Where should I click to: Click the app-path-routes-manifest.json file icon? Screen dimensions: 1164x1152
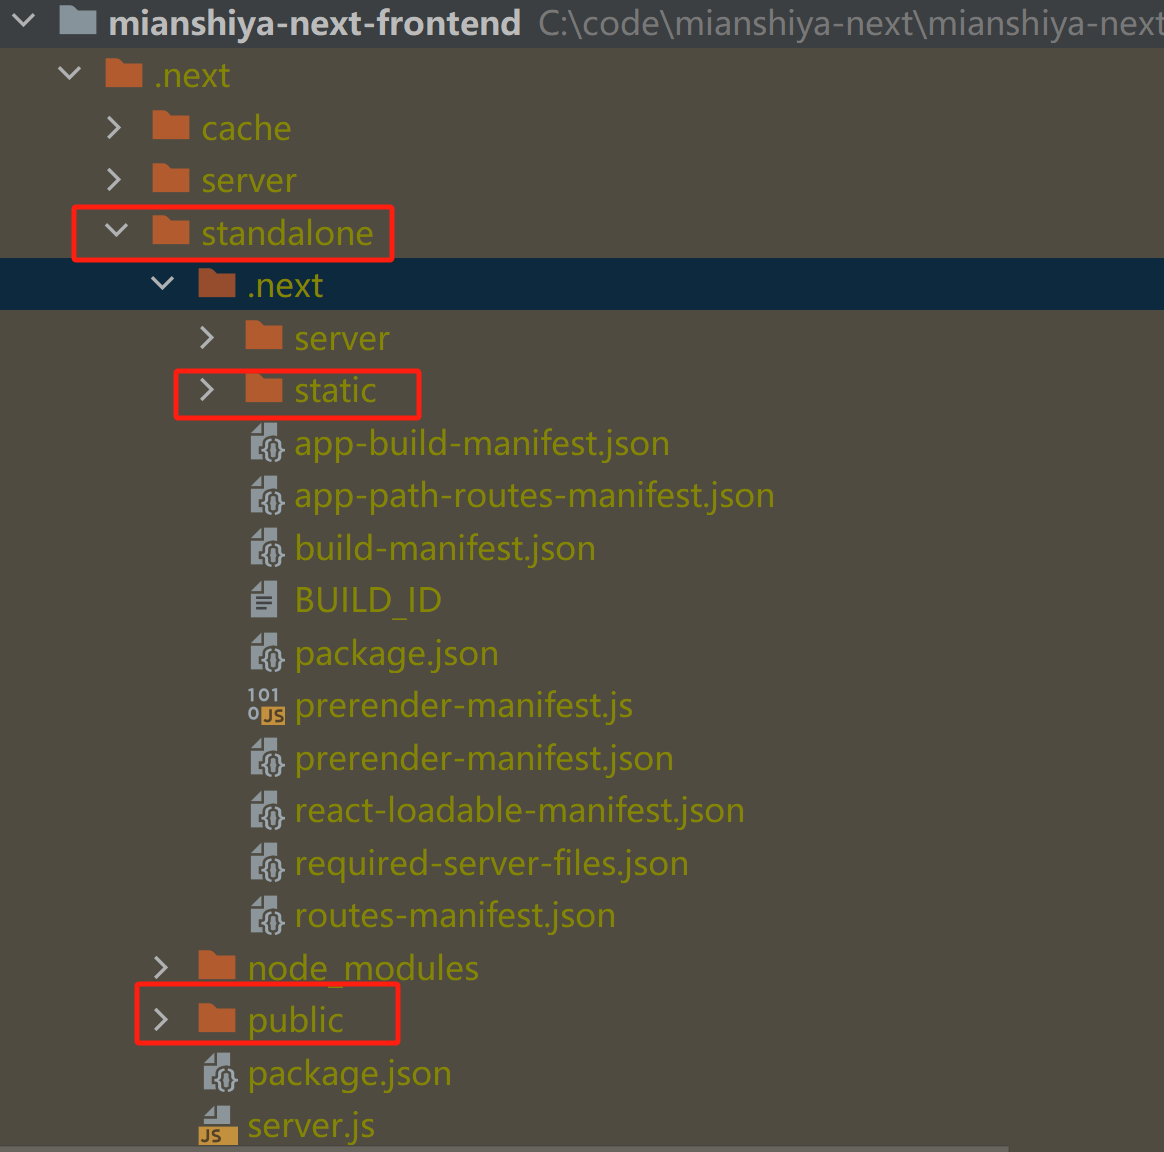tap(267, 495)
